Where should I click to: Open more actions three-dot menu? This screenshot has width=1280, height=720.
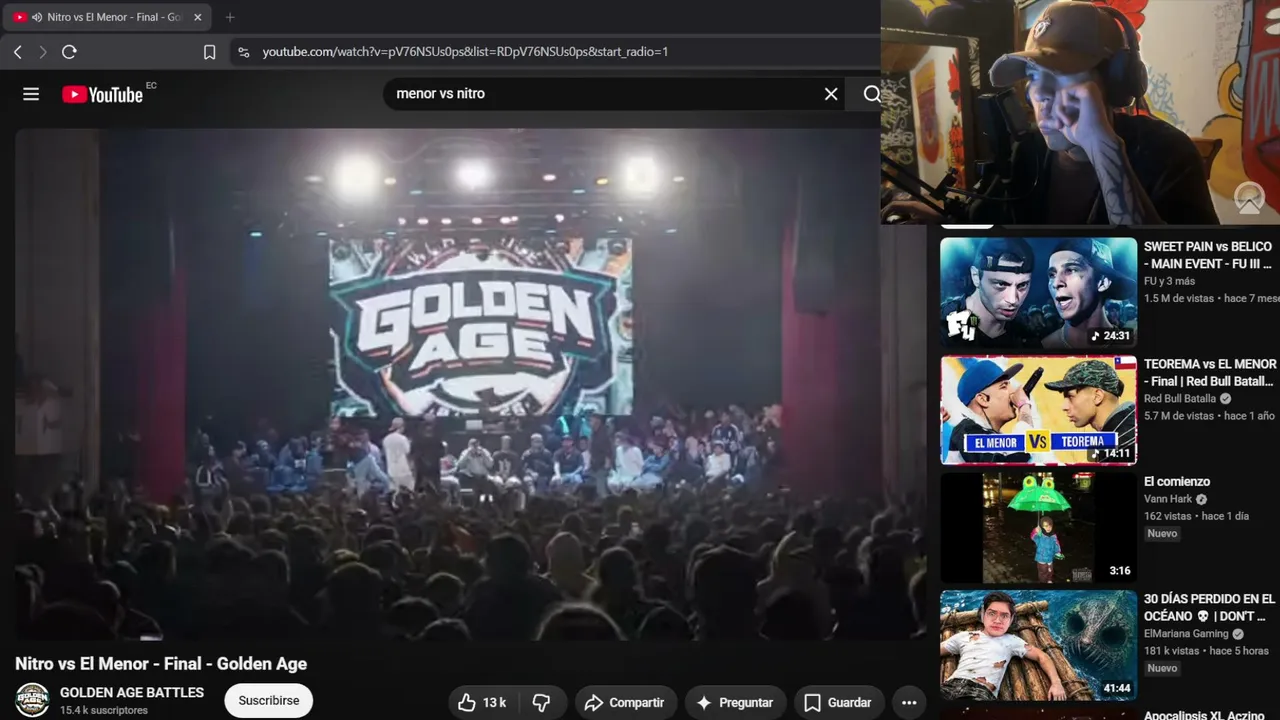click(x=909, y=702)
